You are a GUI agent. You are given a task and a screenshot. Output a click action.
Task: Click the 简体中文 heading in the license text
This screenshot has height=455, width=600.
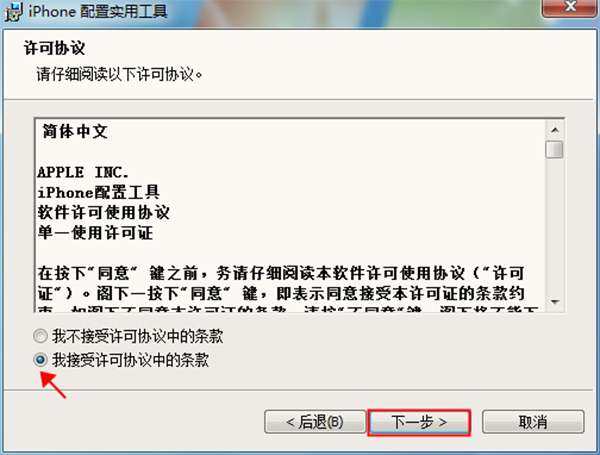75,131
